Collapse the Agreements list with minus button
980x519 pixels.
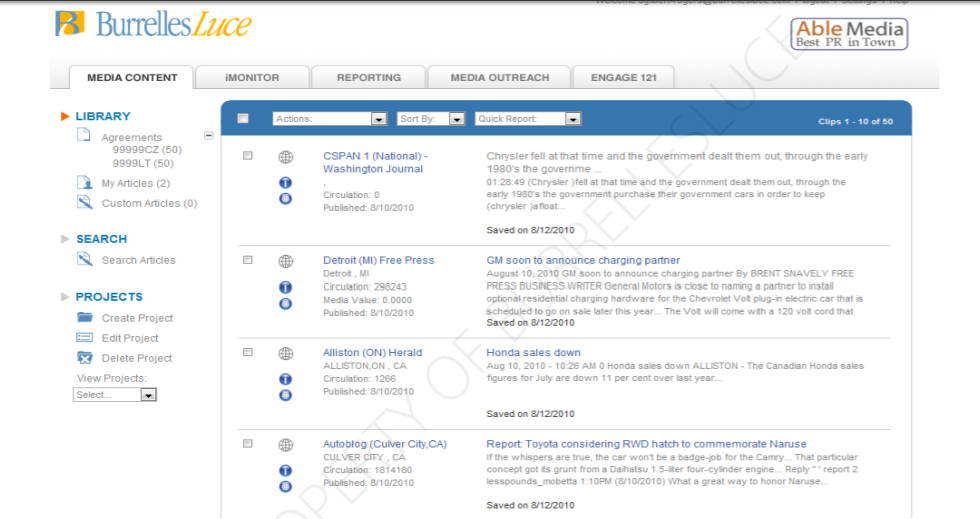pyautogui.click(x=209, y=135)
